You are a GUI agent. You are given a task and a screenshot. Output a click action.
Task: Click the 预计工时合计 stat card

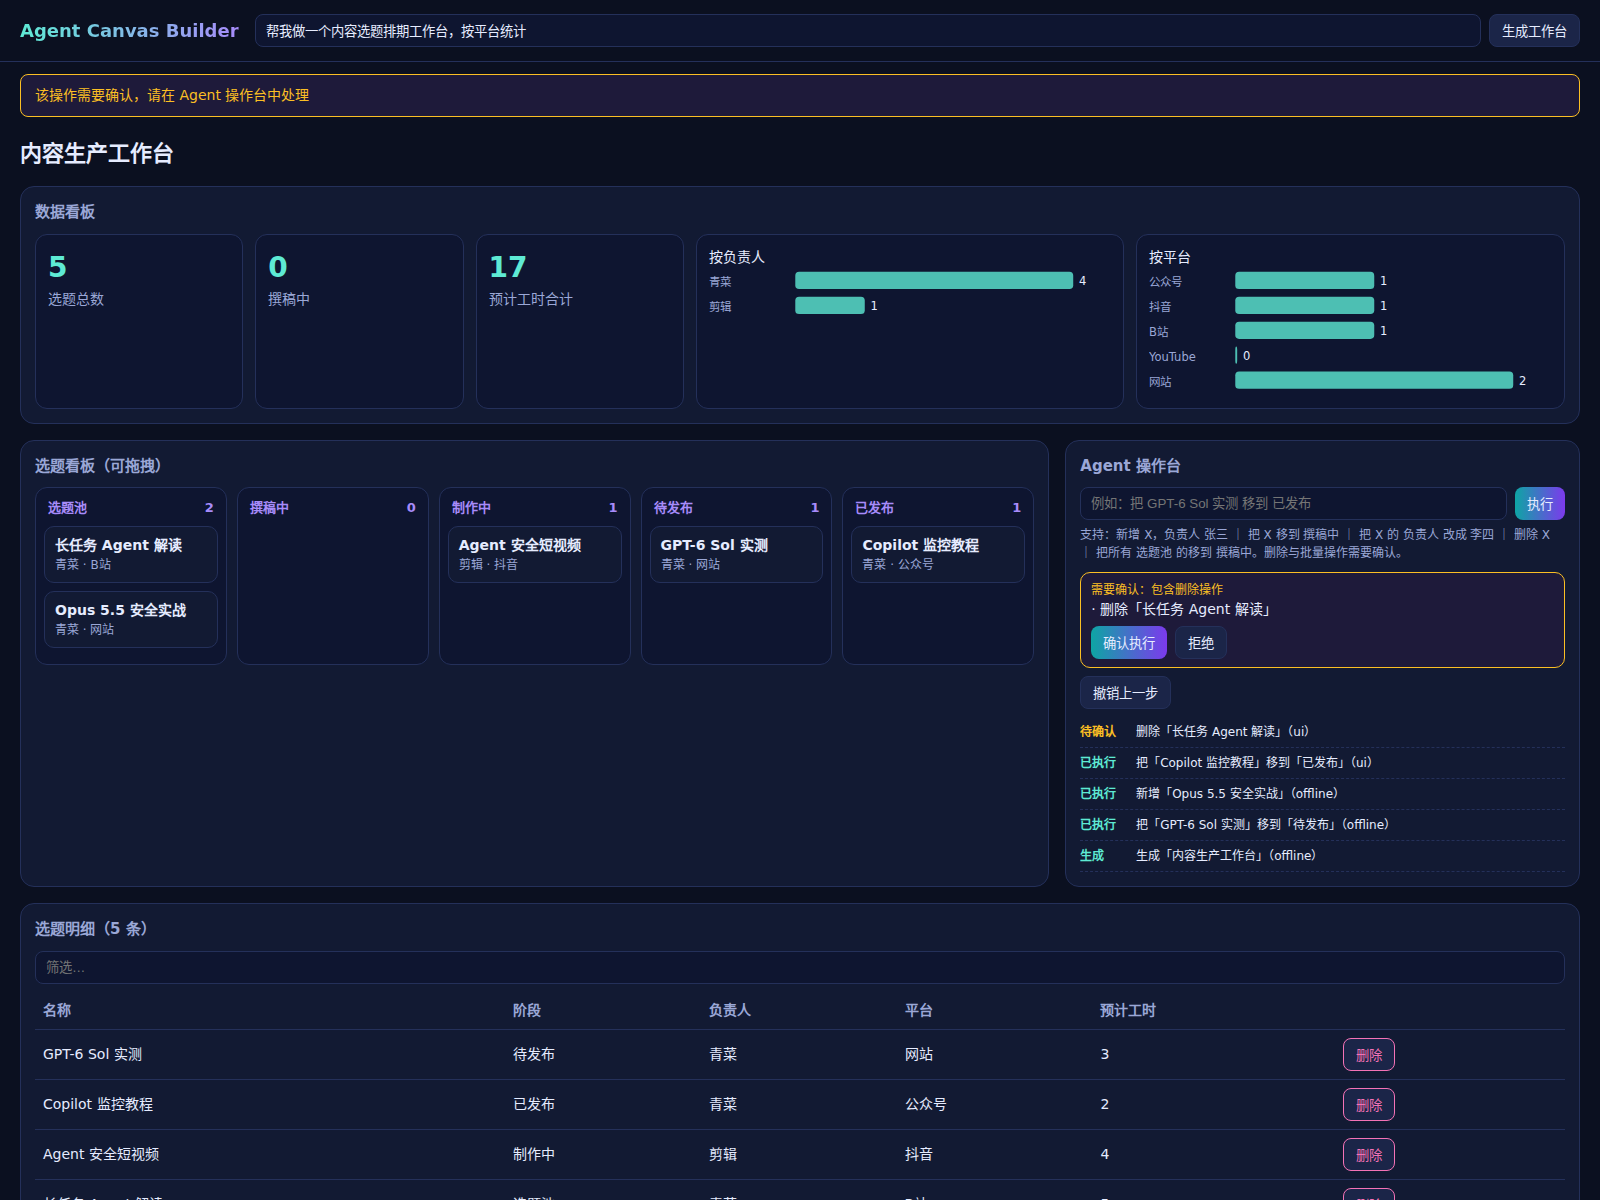(580, 321)
